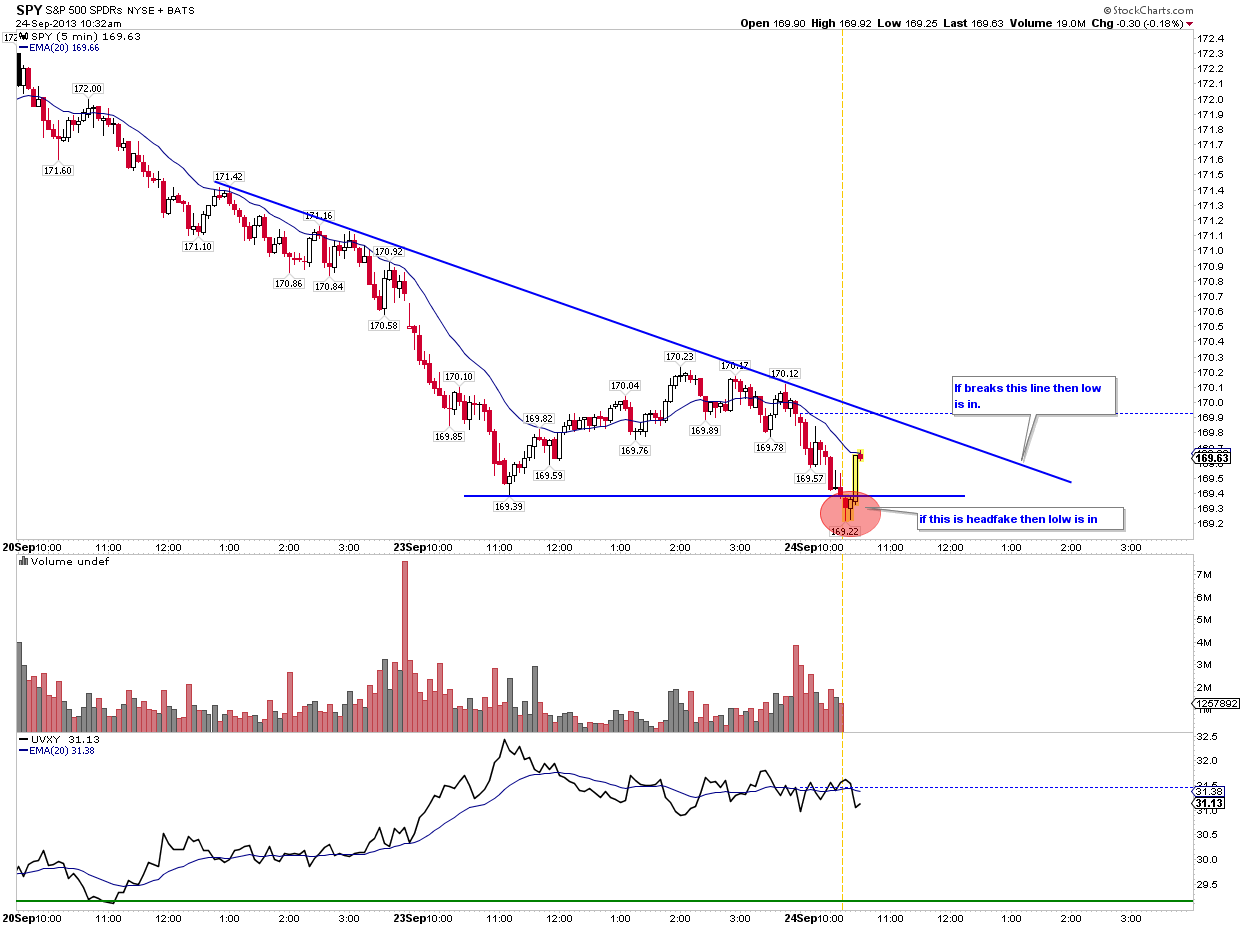
Task: Click the boxed '31.13' UVXY axis tag
Action: (1210, 803)
